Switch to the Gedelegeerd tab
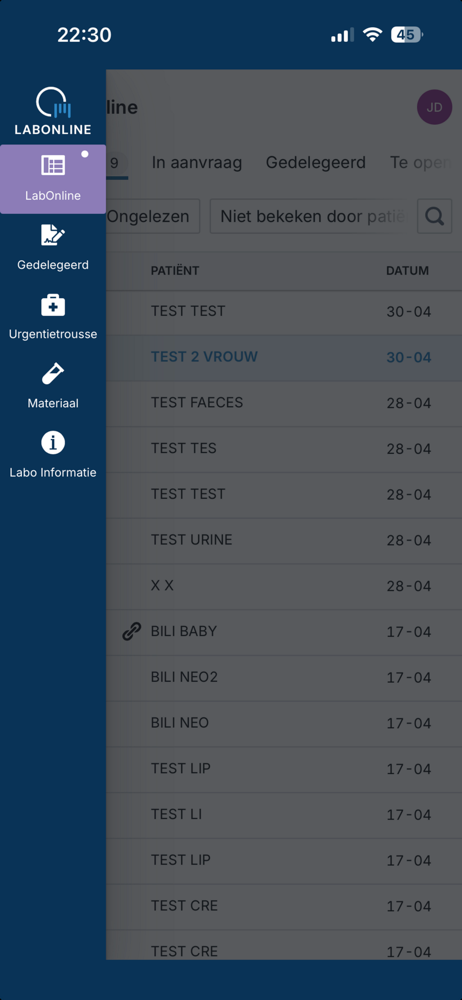 pyautogui.click(x=316, y=163)
